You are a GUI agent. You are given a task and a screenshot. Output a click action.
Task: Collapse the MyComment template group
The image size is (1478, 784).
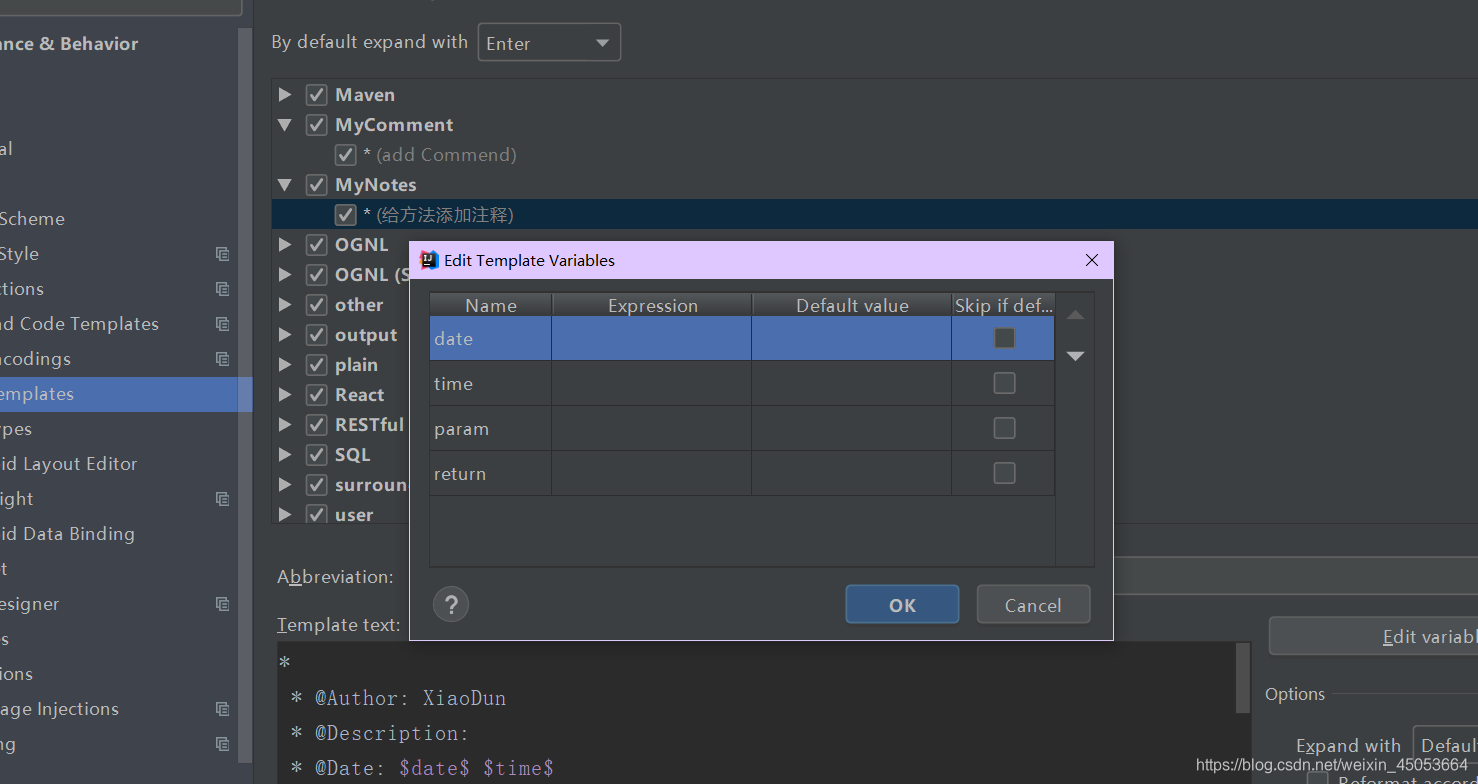click(285, 125)
